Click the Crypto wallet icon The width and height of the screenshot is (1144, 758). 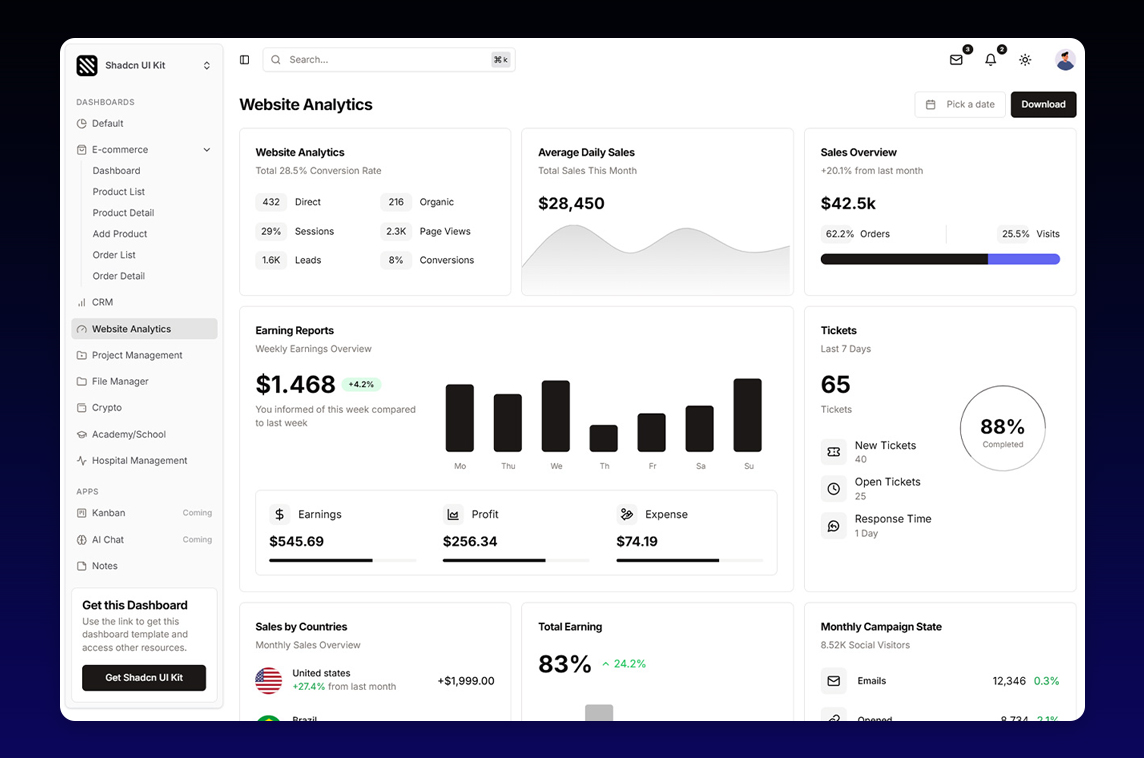tap(82, 408)
